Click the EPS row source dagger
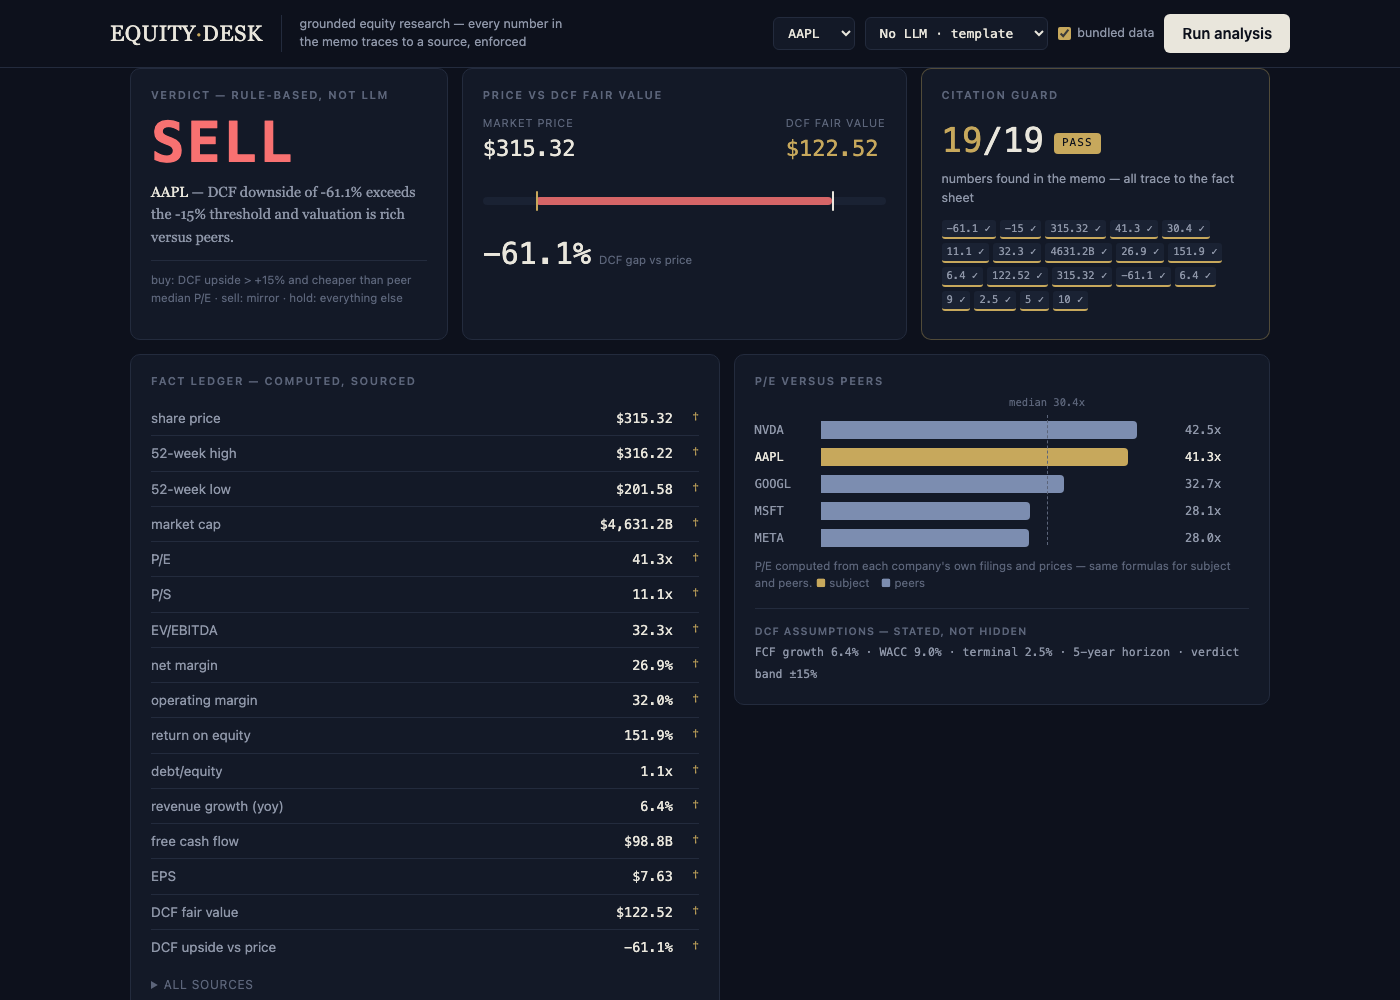Screen dimensions: 1400x1000 click(x=695, y=875)
